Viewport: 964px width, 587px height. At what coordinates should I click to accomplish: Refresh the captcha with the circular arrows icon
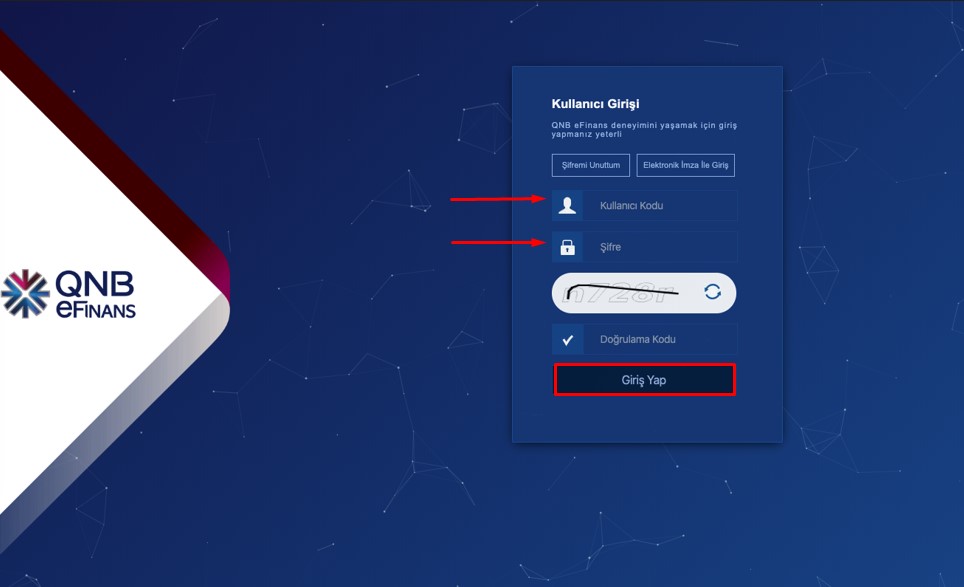click(x=713, y=292)
